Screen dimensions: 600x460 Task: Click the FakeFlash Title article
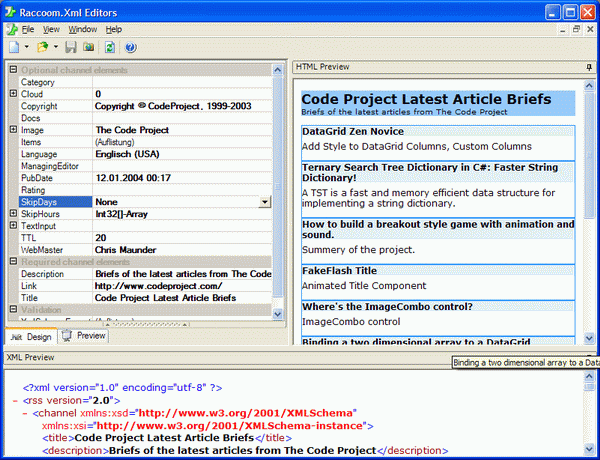339,271
